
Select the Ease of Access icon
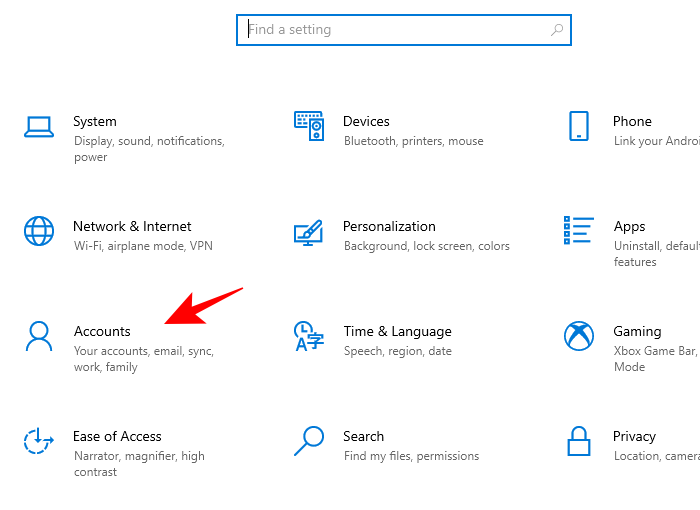point(38,441)
